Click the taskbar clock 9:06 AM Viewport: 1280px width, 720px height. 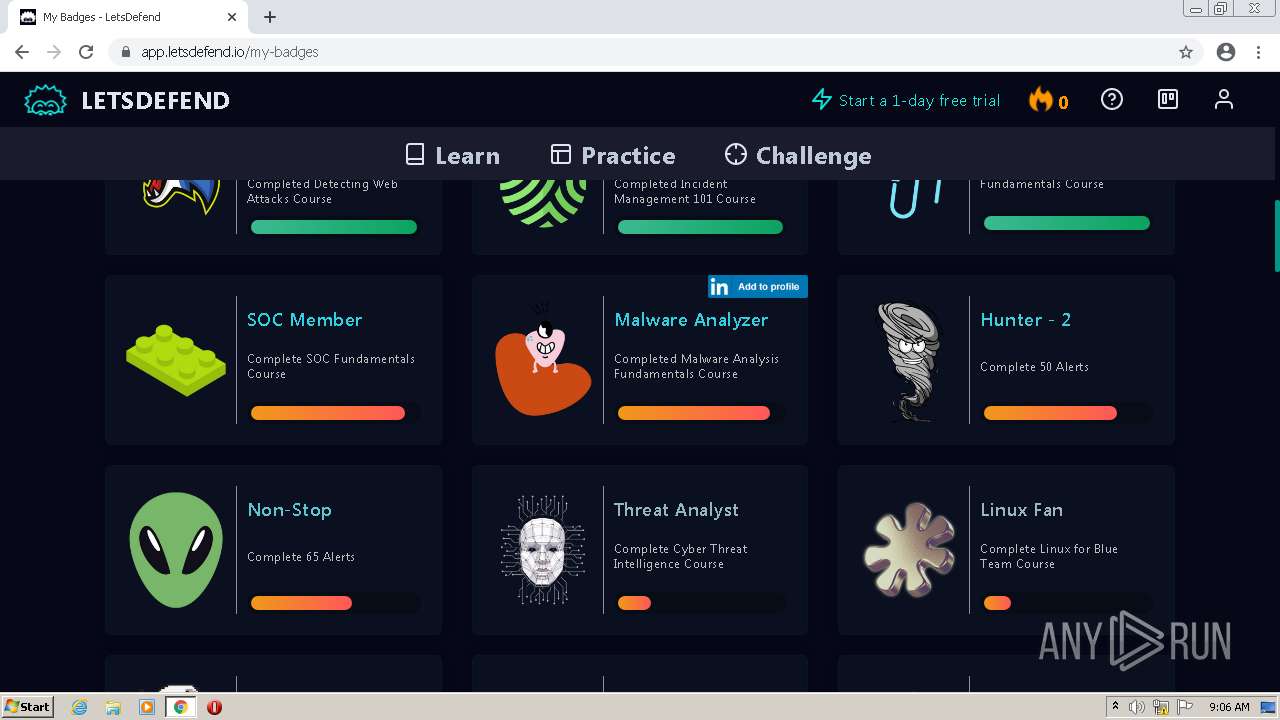pos(1229,707)
